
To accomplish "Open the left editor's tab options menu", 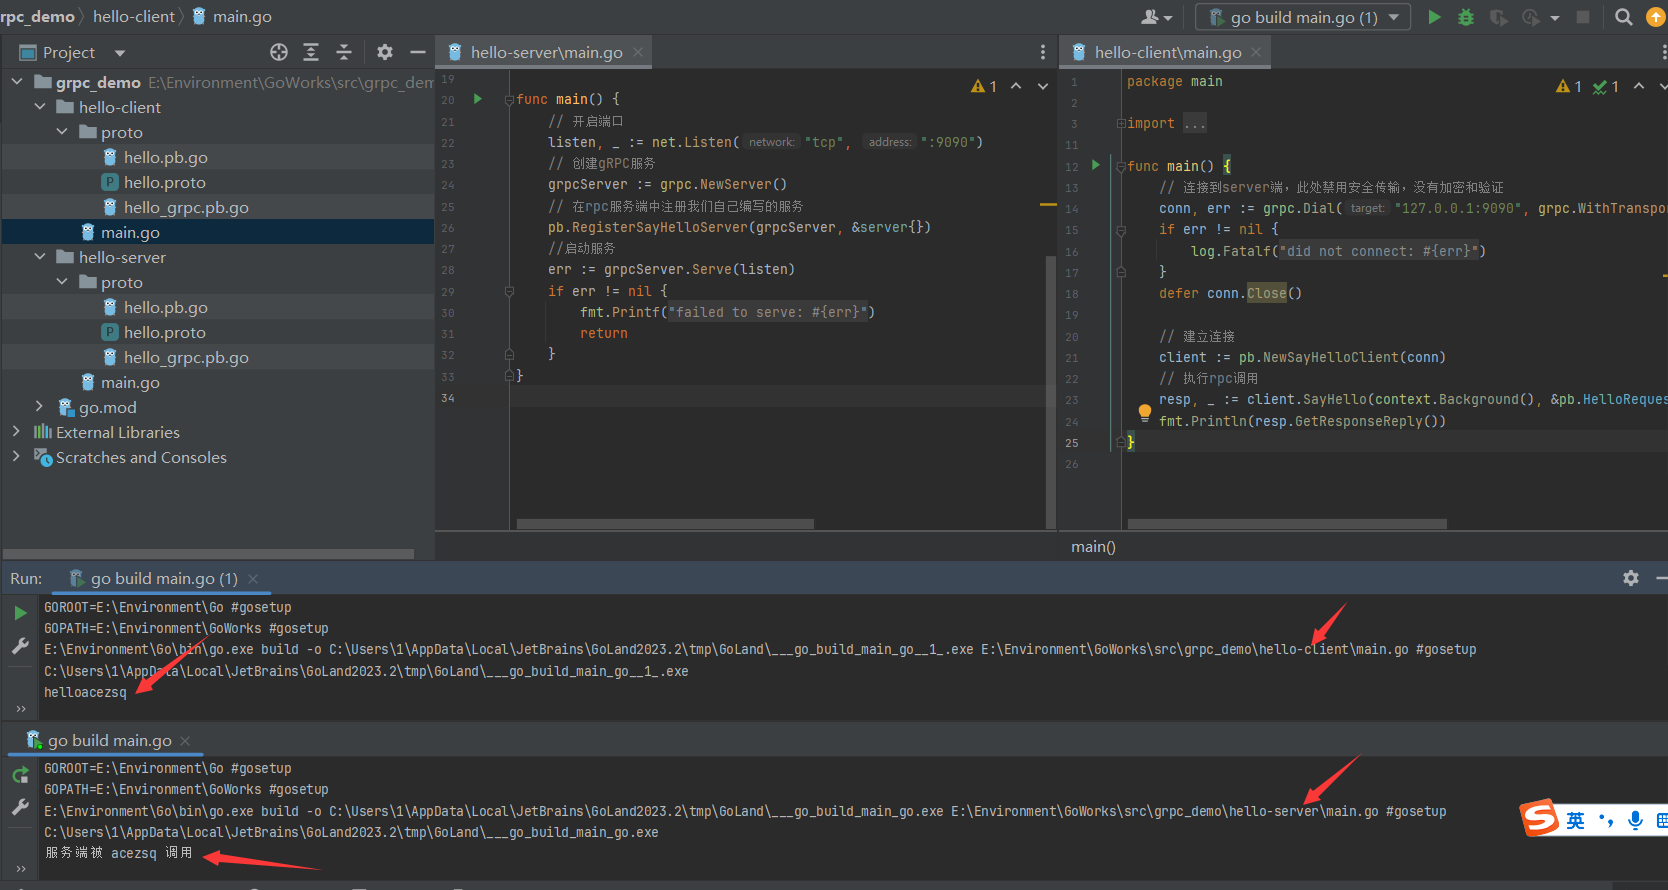I will click(1043, 52).
